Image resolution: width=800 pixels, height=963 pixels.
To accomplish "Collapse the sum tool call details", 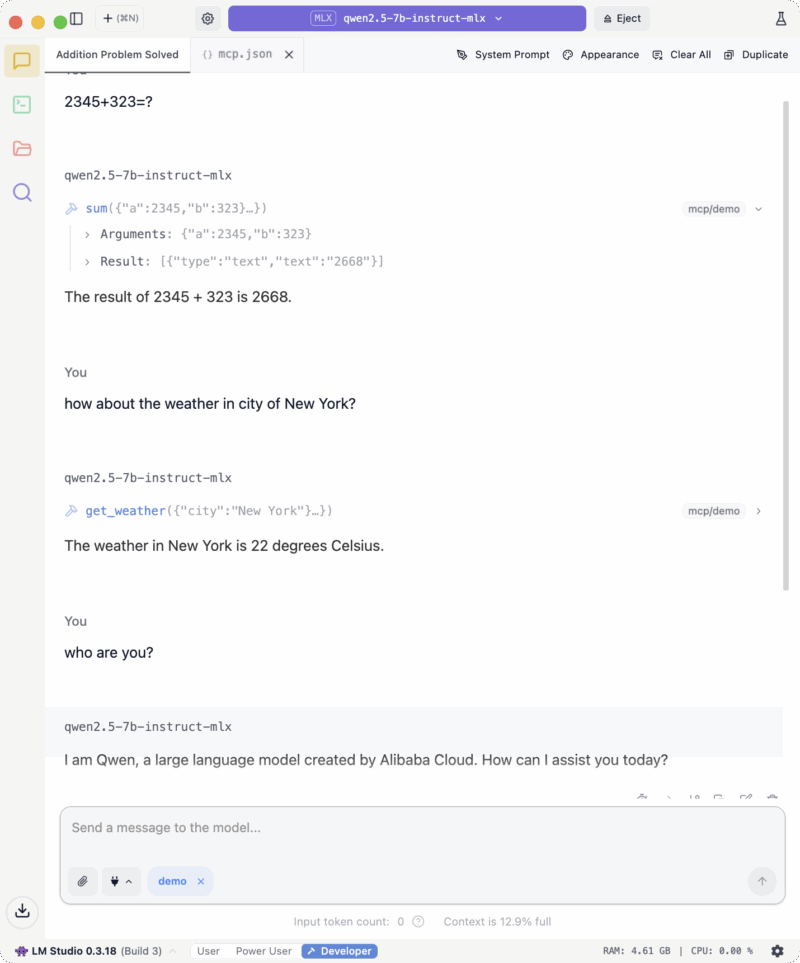I will click(759, 209).
